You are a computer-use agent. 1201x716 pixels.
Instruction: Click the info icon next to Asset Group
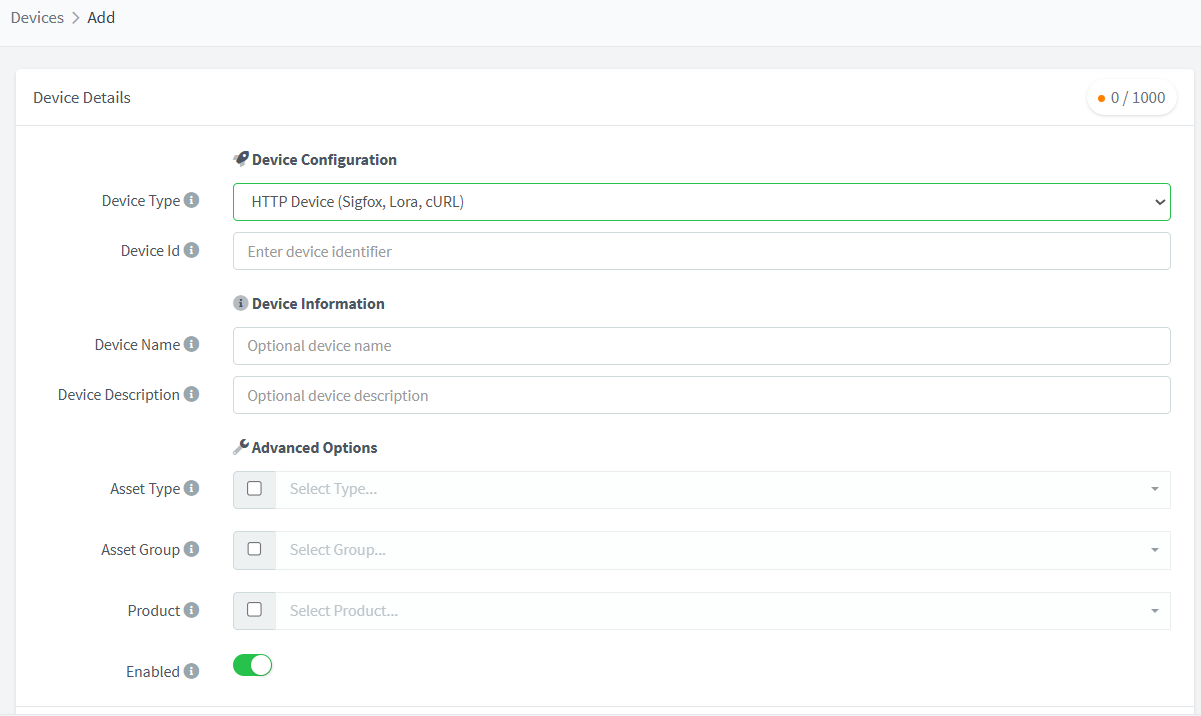pyautogui.click(x=191, y=550)
